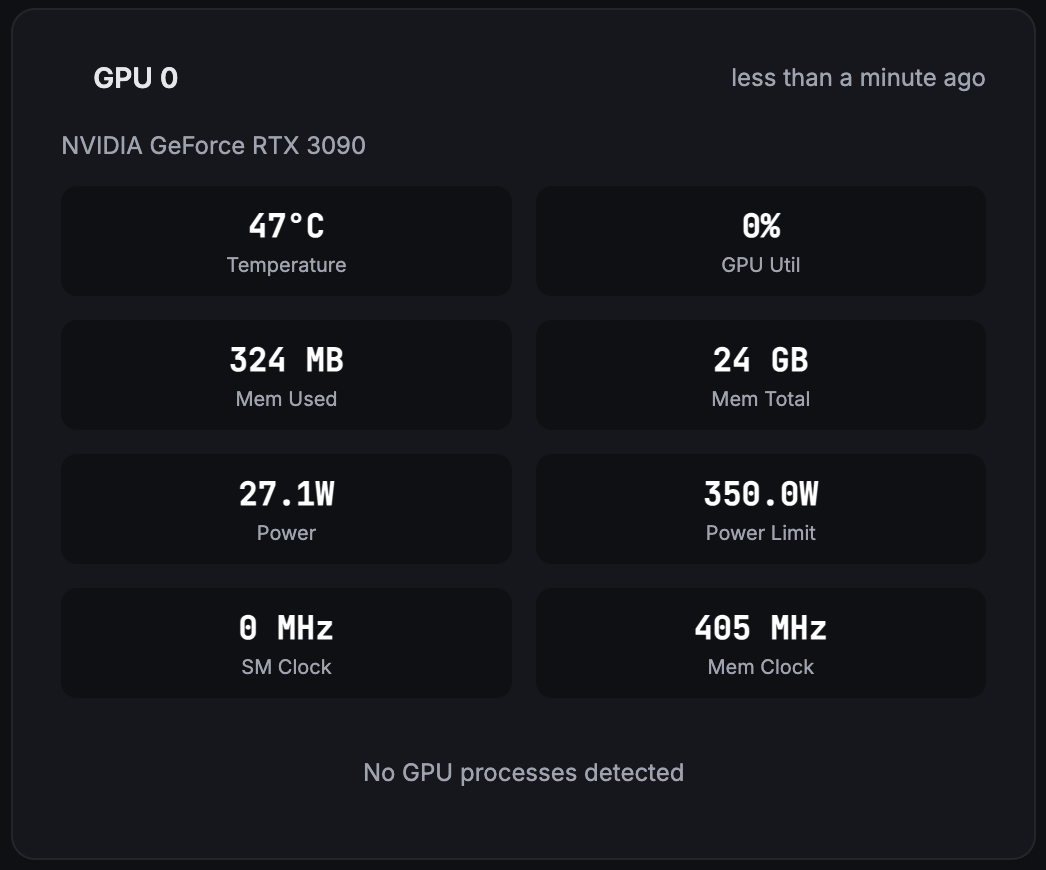The image size is (1046, 870).
Task: Click the 405 MHz clock value
Action: (760, 628)
